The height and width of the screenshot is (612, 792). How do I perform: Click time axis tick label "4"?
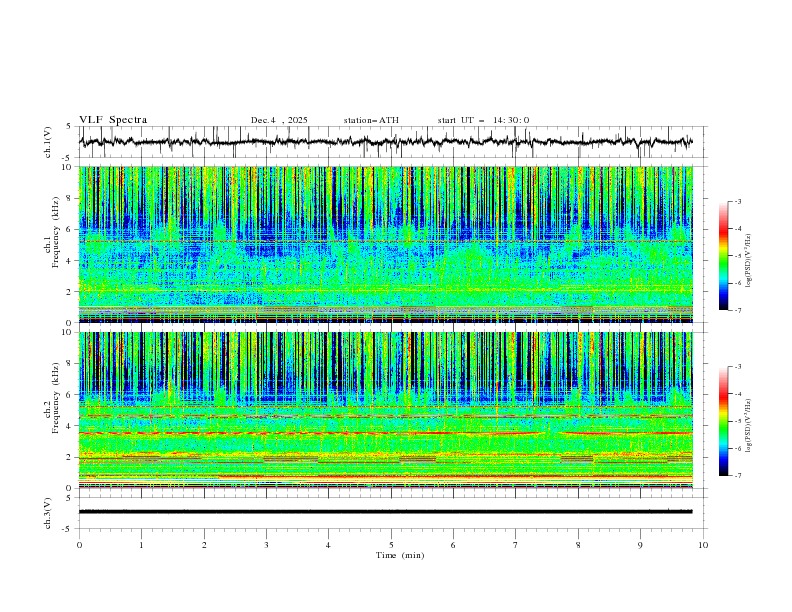pos(328,545)
